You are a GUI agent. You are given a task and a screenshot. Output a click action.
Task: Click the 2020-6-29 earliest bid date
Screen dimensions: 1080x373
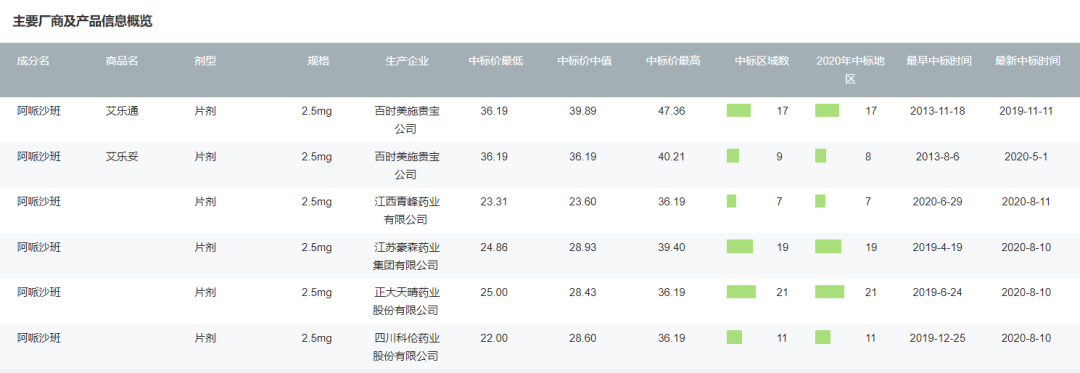click(937, 202)
